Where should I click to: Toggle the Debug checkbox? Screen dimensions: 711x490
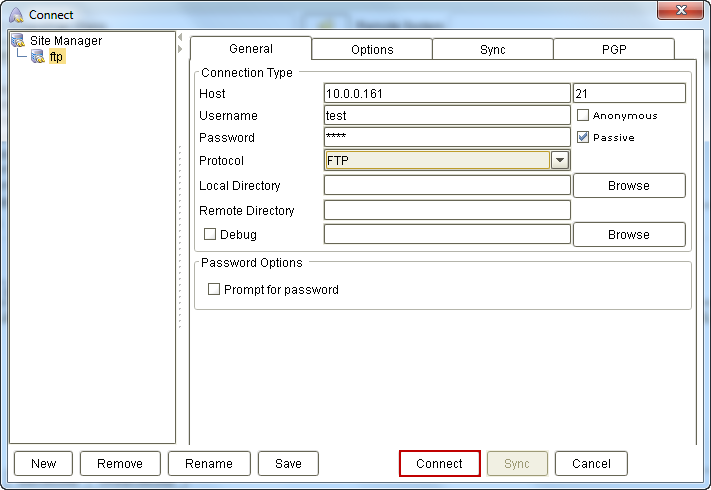click(x=210, y=235)
